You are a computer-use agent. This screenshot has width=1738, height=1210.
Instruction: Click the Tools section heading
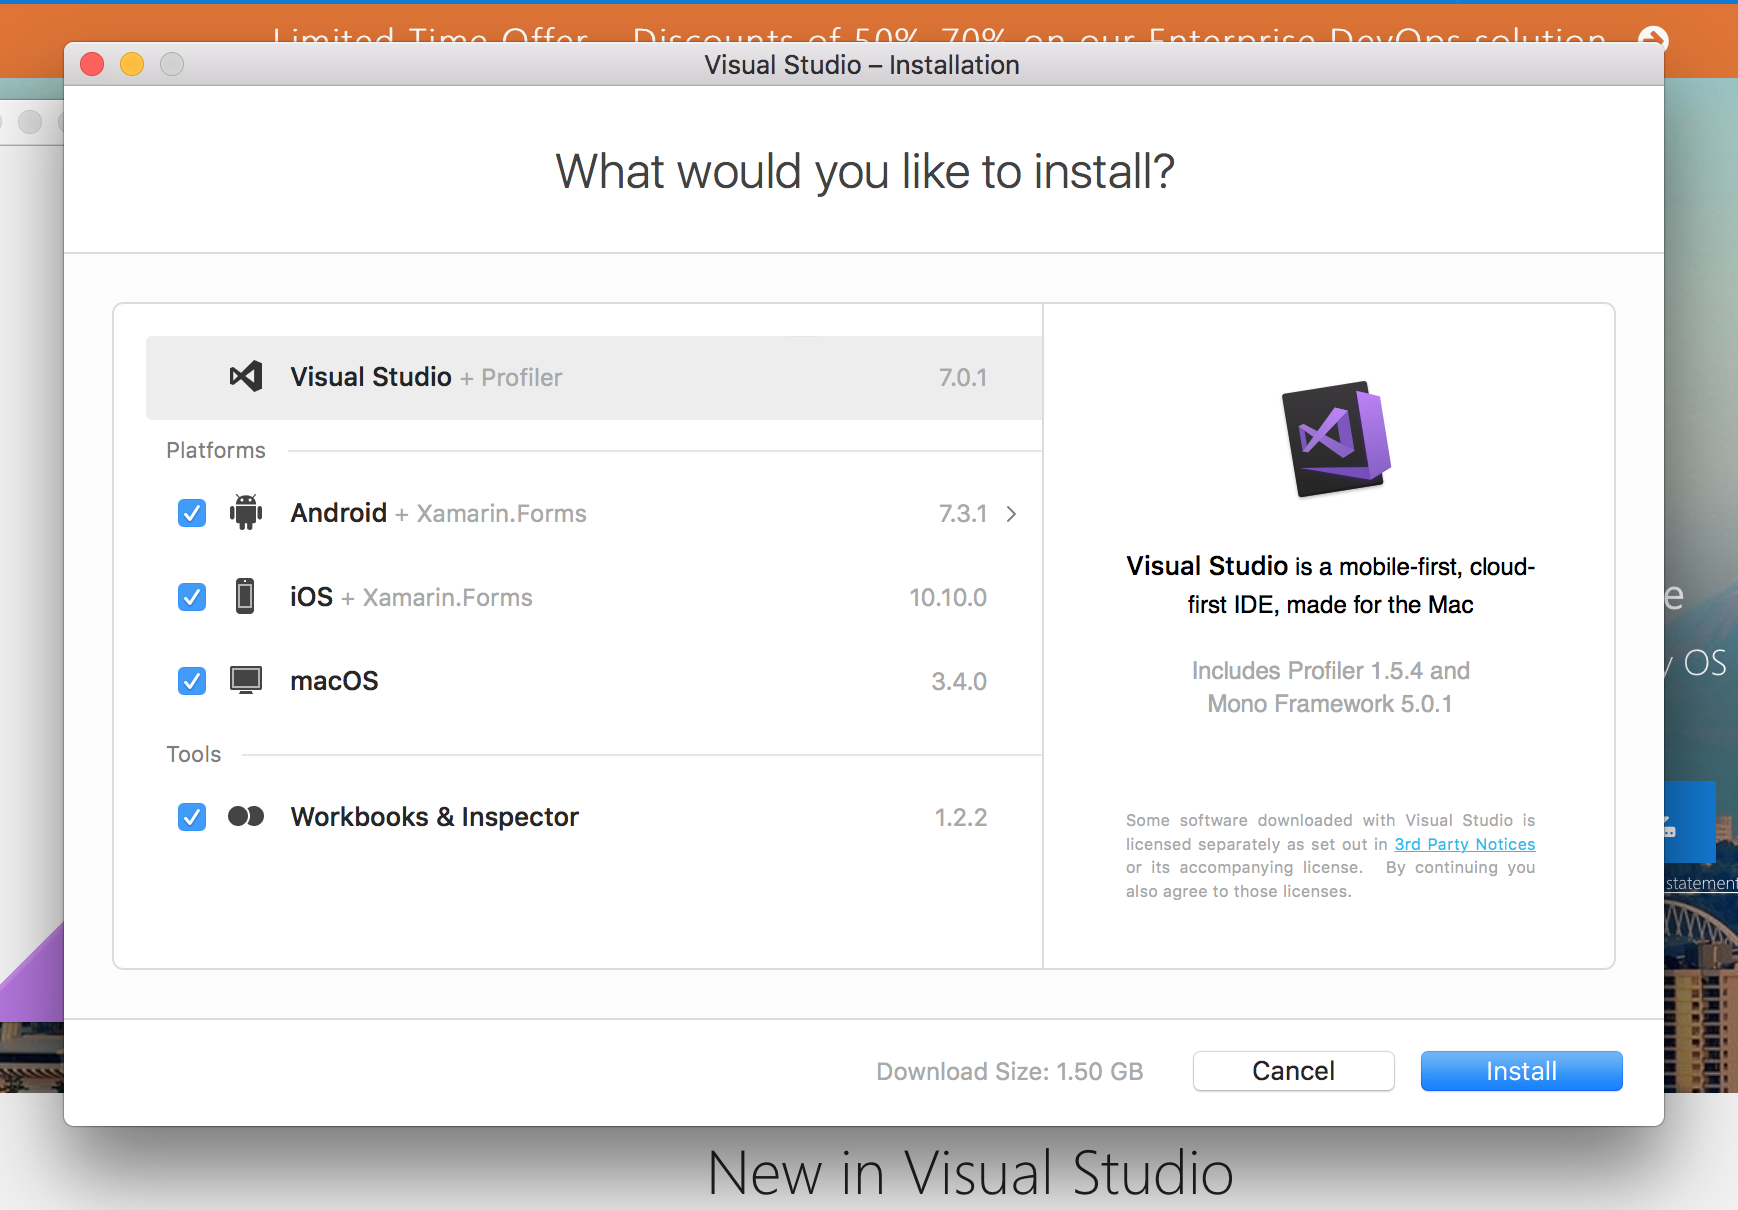194,754
